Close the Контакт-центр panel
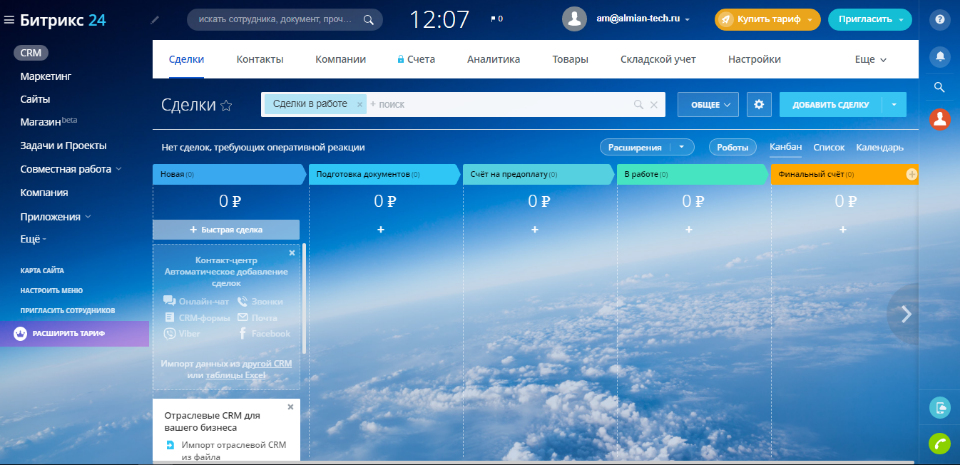 click(292, 253)
